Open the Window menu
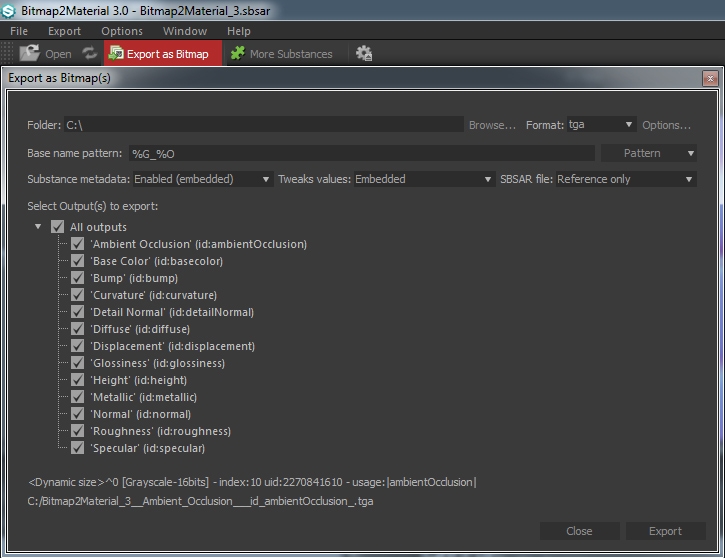Screen dimensions: 725x558 tap(184, 31)
